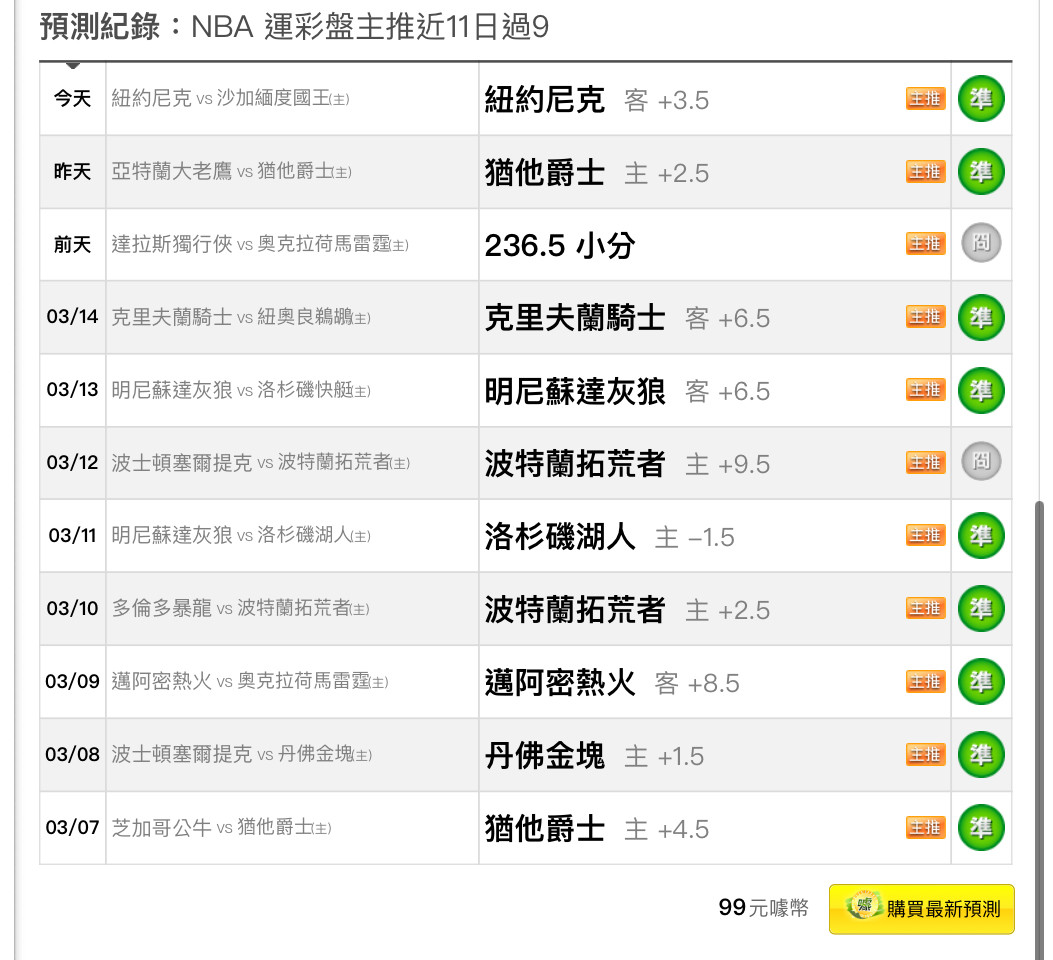Open matchup 邁阿密熱火 vs 奧克拉荷馬雷霆
Image resolution: width=1053 pixels, height=960 pixels.
(x=250, y=681)
